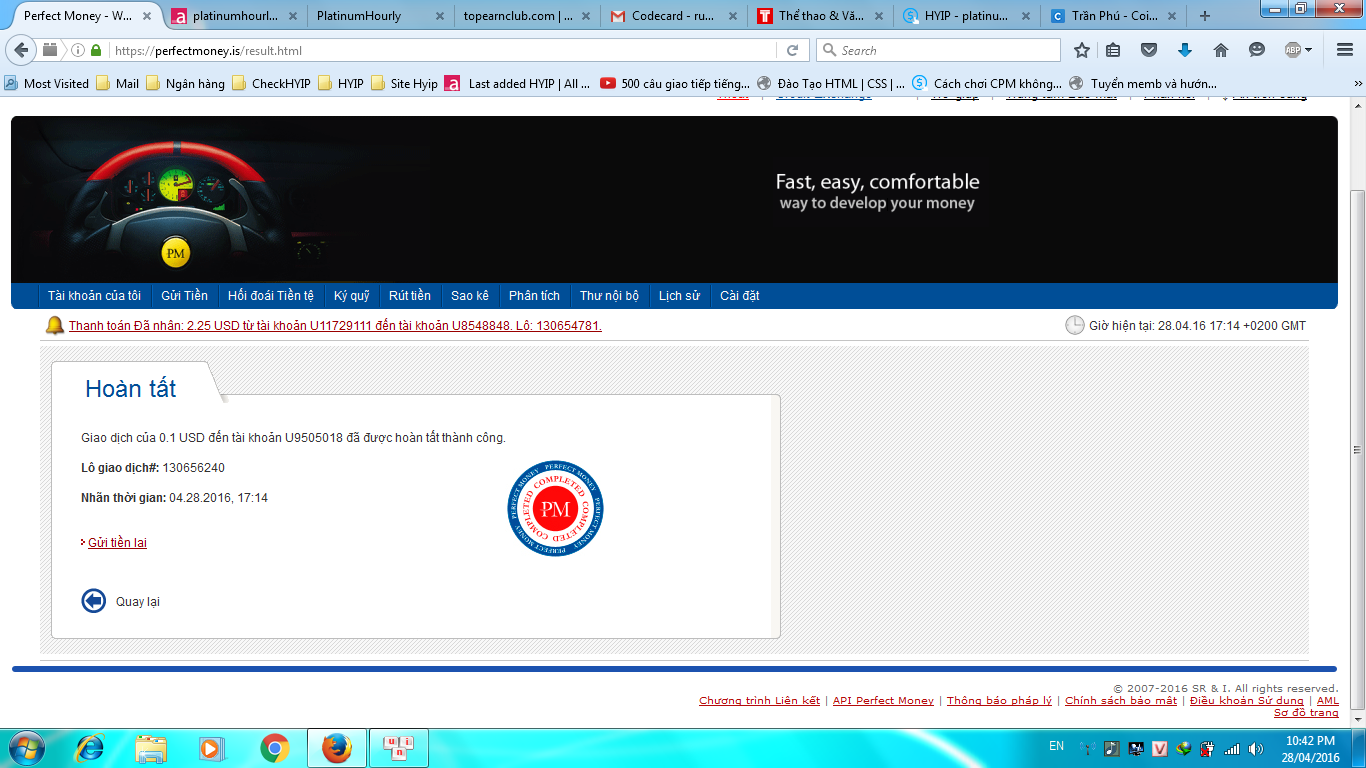The height and width of the screenshot is (768, 1366).
Task: Open the Chương trình Liên kết footer link
Action: coord(759,701)
